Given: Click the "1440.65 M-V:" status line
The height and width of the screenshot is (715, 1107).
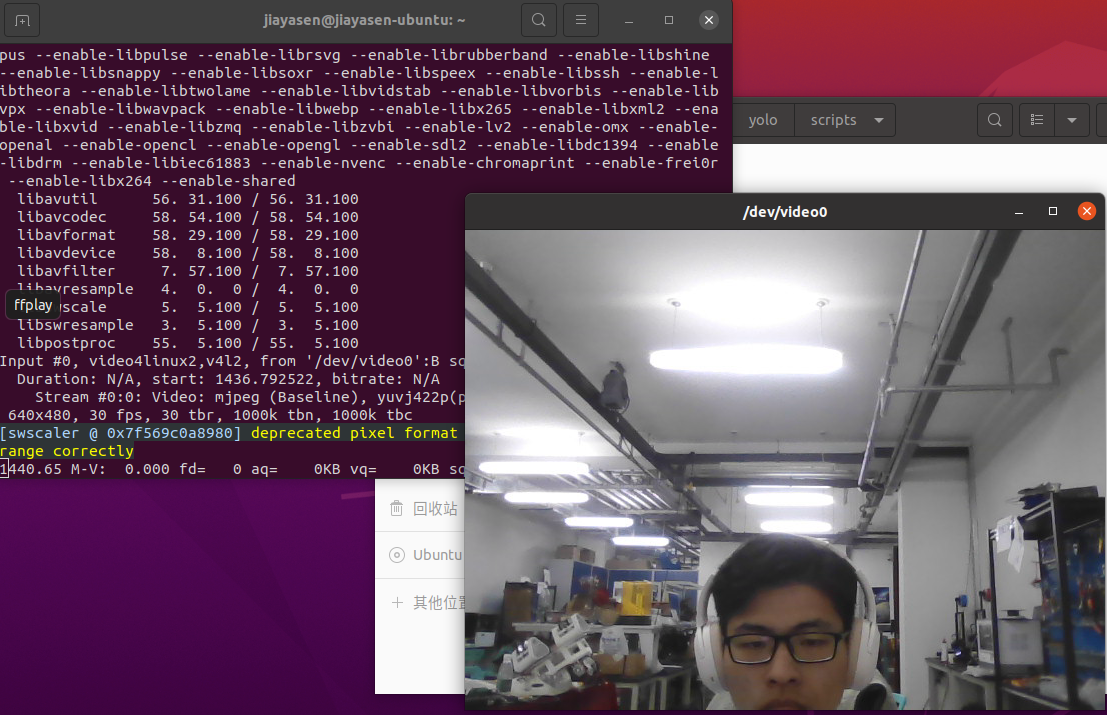Looking at the screenshot, I should pyautogui.click(x=232, y=469).
